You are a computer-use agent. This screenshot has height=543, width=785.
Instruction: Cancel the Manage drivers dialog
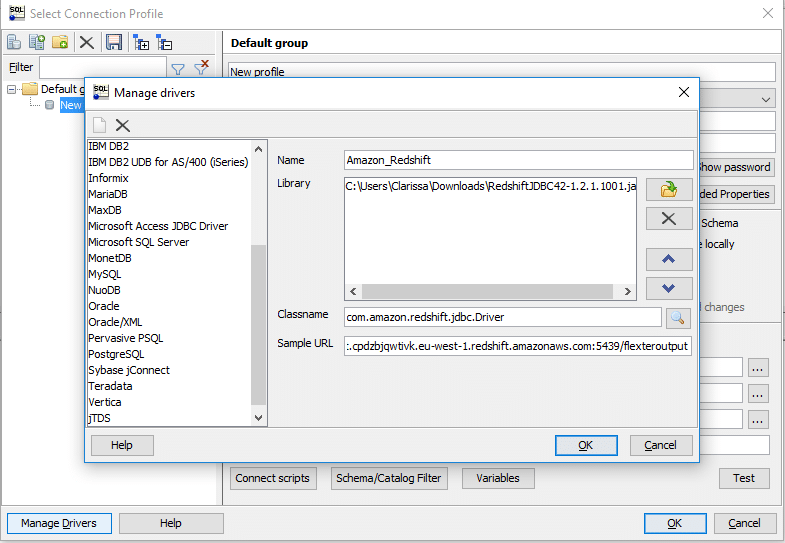(x=661, y=445)
